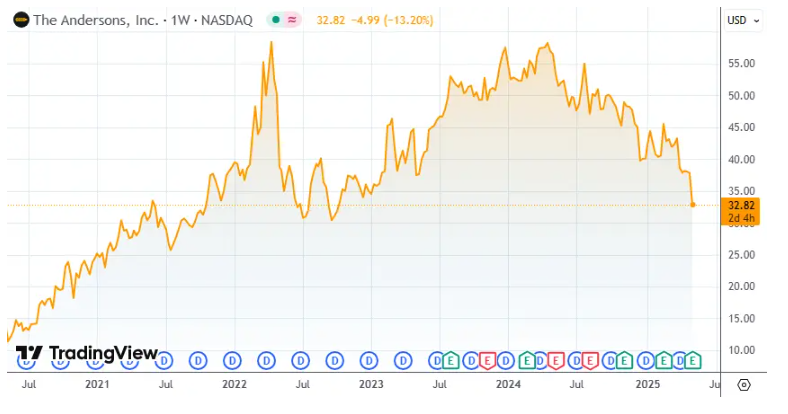This screenshot has height=414, width=788.
Task: Select the October 2021 dividend marker
Action: (198, 360)
